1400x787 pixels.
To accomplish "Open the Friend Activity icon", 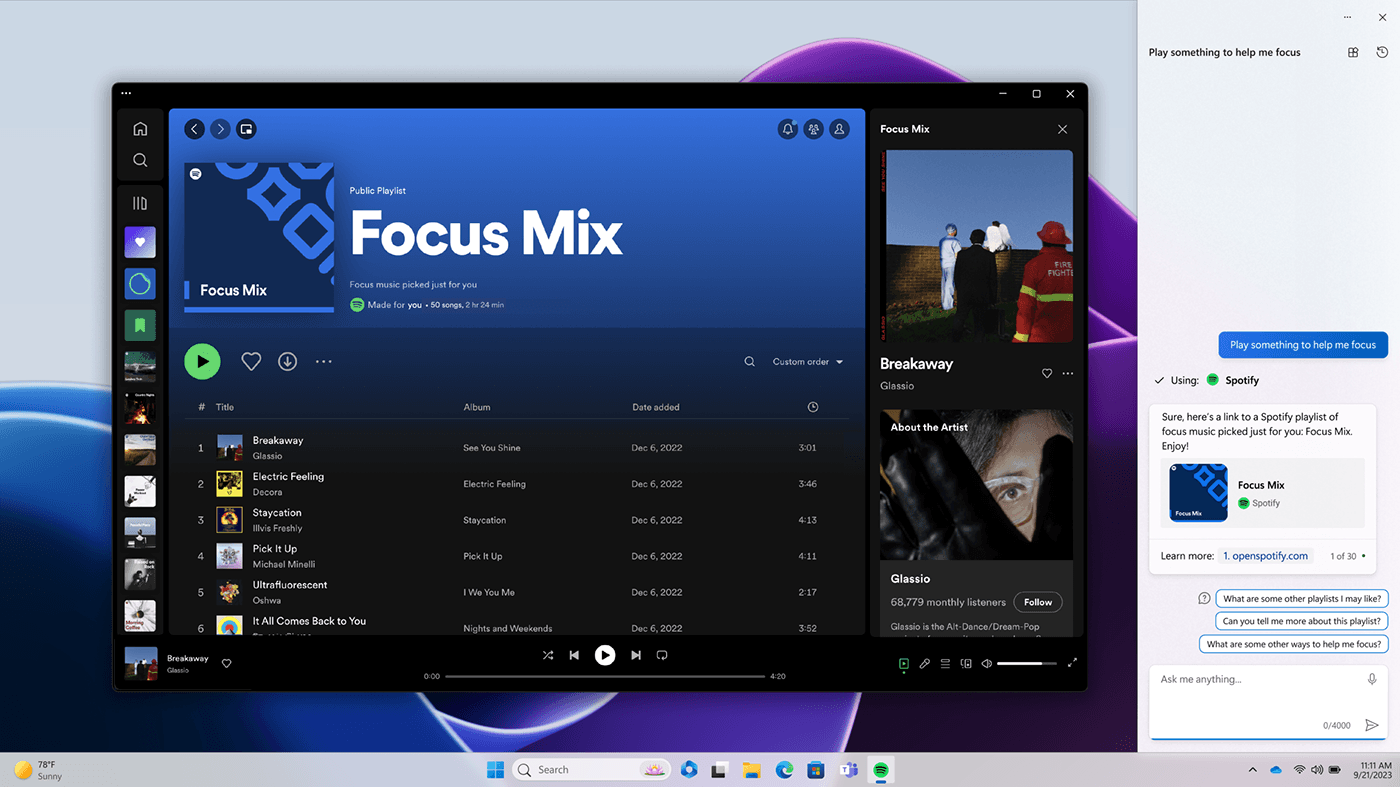I will coord(814,129).
